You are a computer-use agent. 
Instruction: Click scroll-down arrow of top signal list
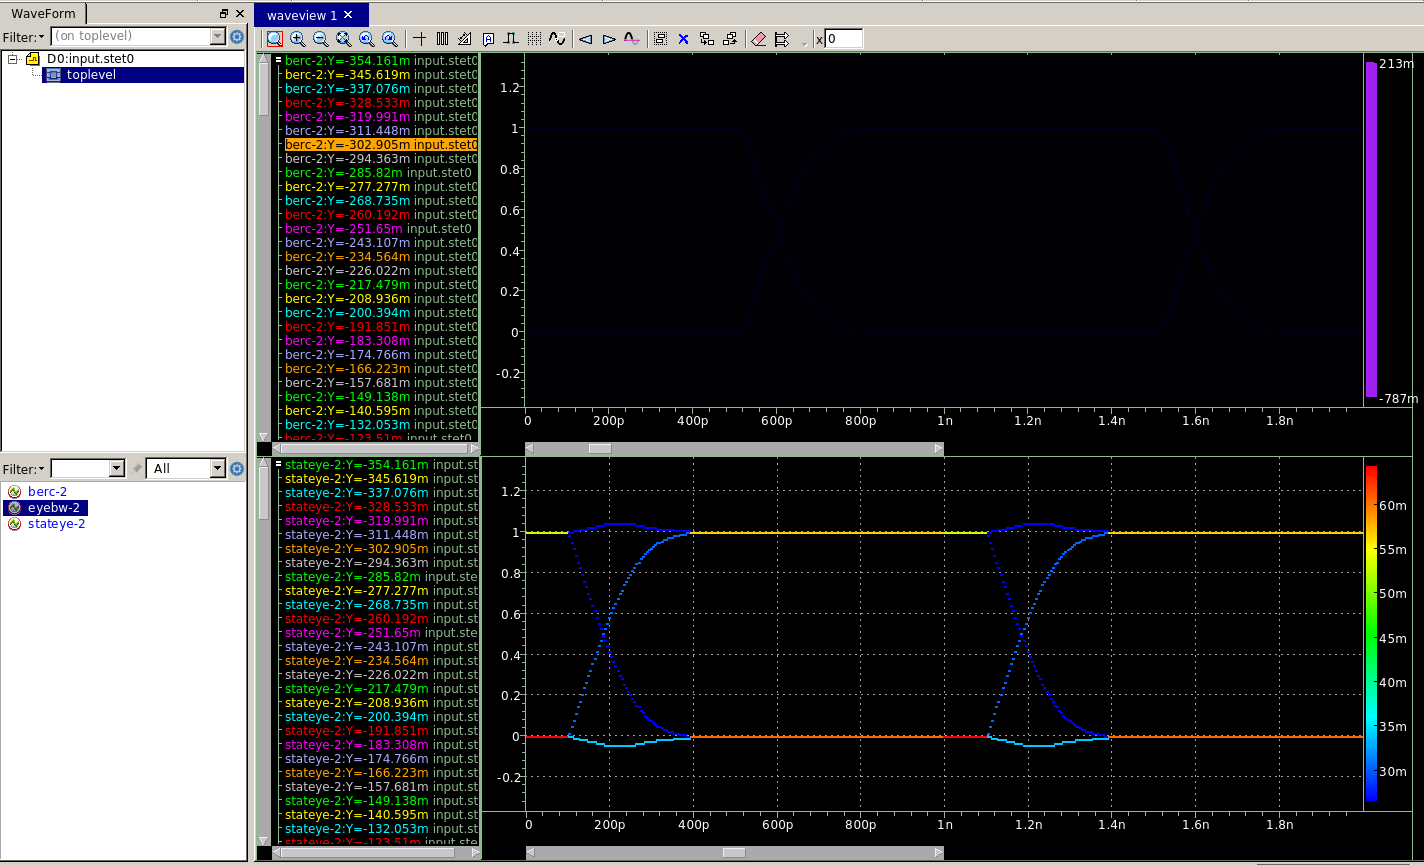click(264, 437)
